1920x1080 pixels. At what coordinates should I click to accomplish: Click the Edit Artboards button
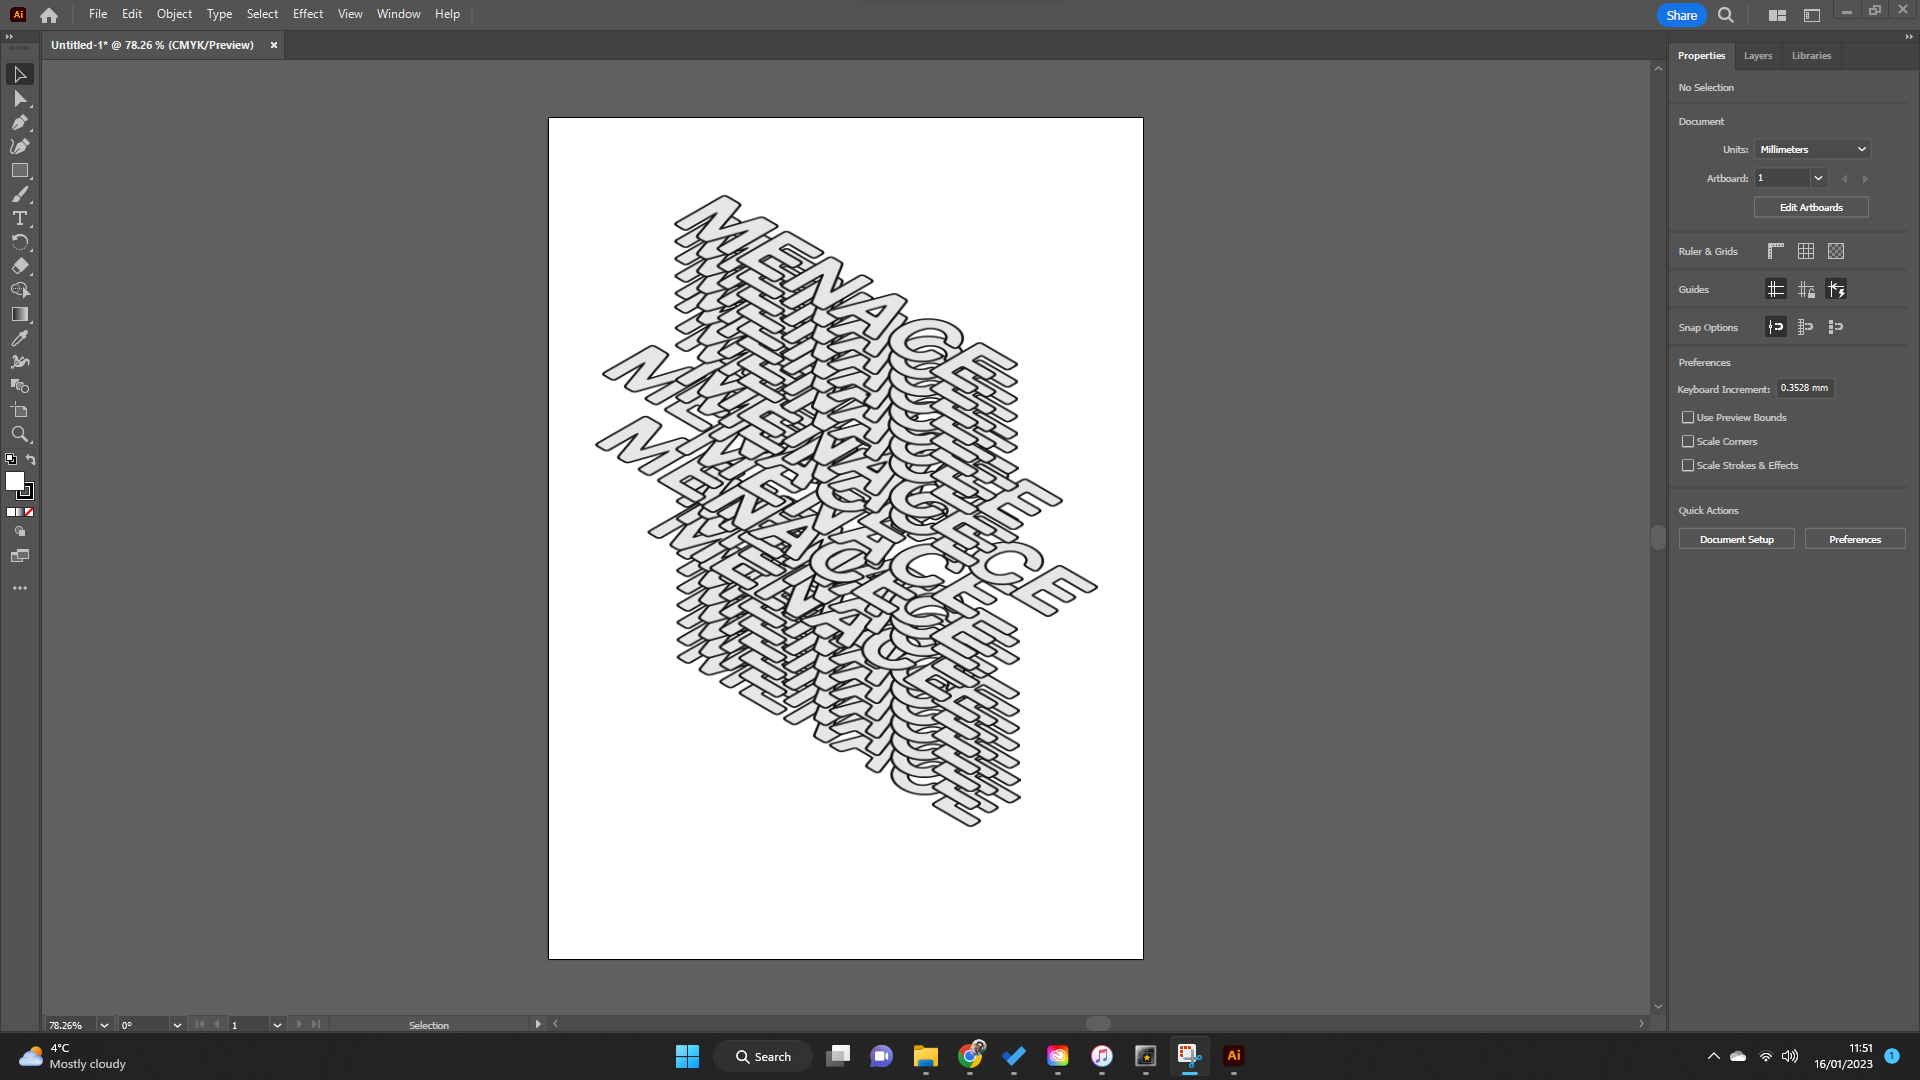pos(1810,207)
